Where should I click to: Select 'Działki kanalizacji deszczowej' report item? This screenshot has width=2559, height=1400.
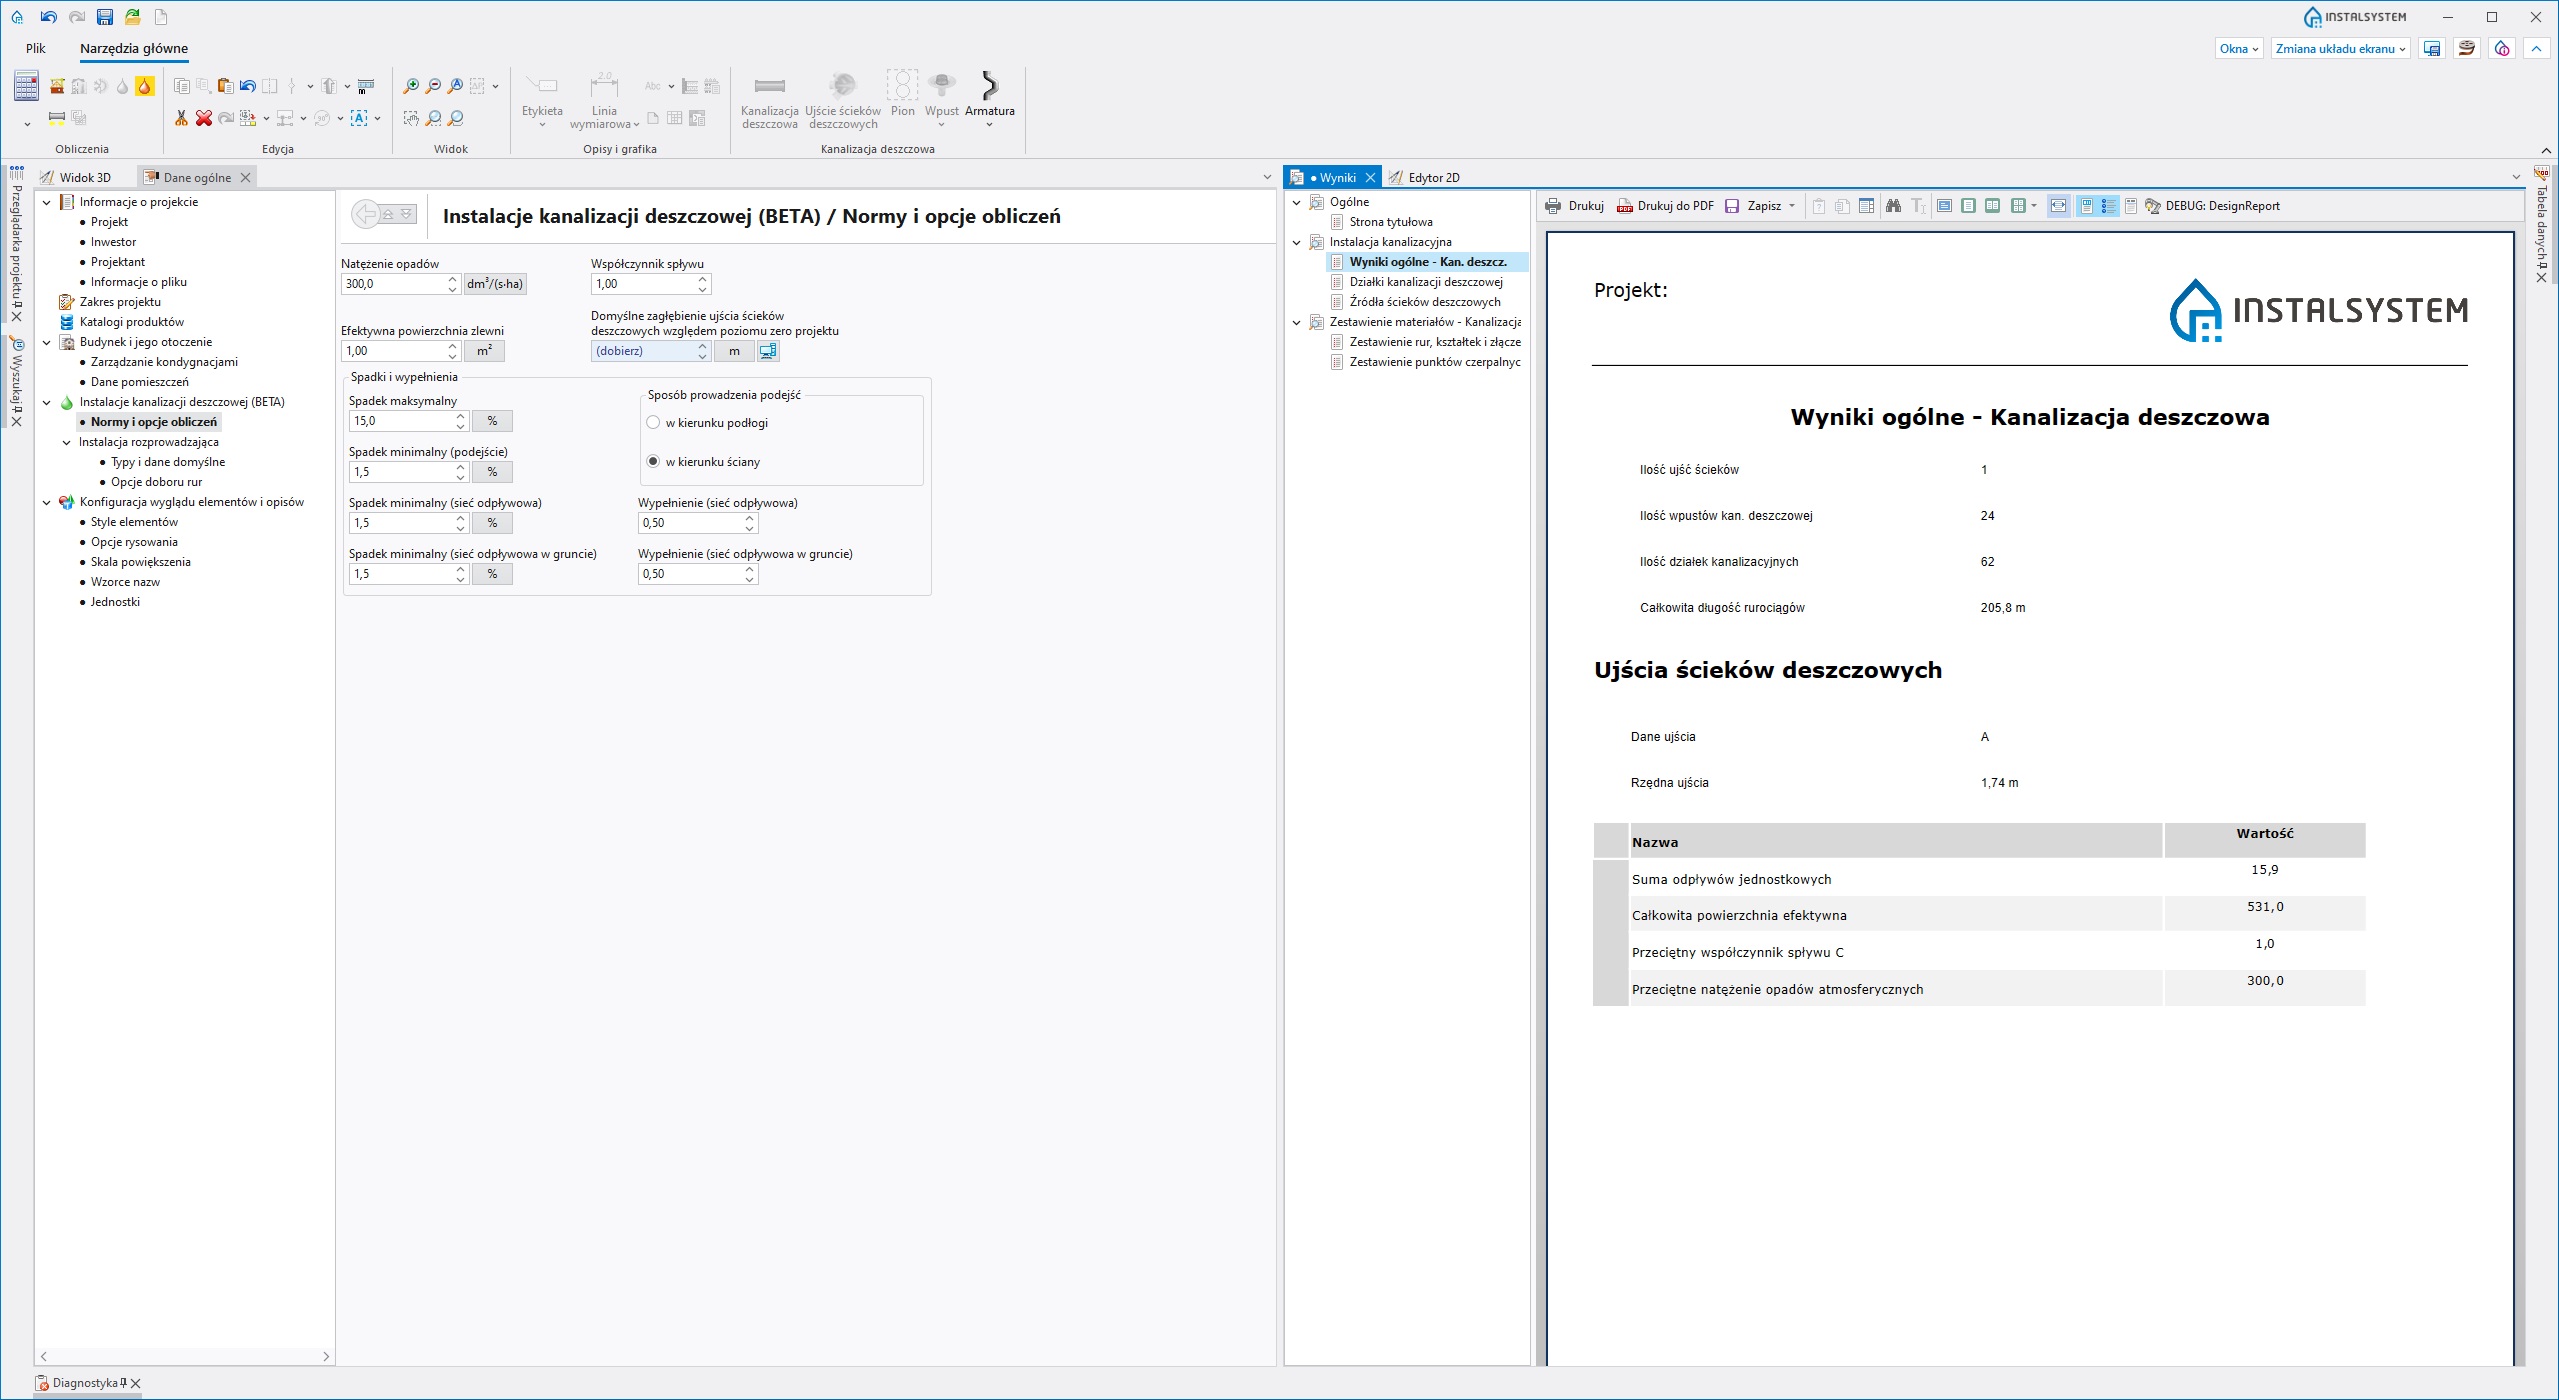pyautogui.click(x=1426, y=282)
